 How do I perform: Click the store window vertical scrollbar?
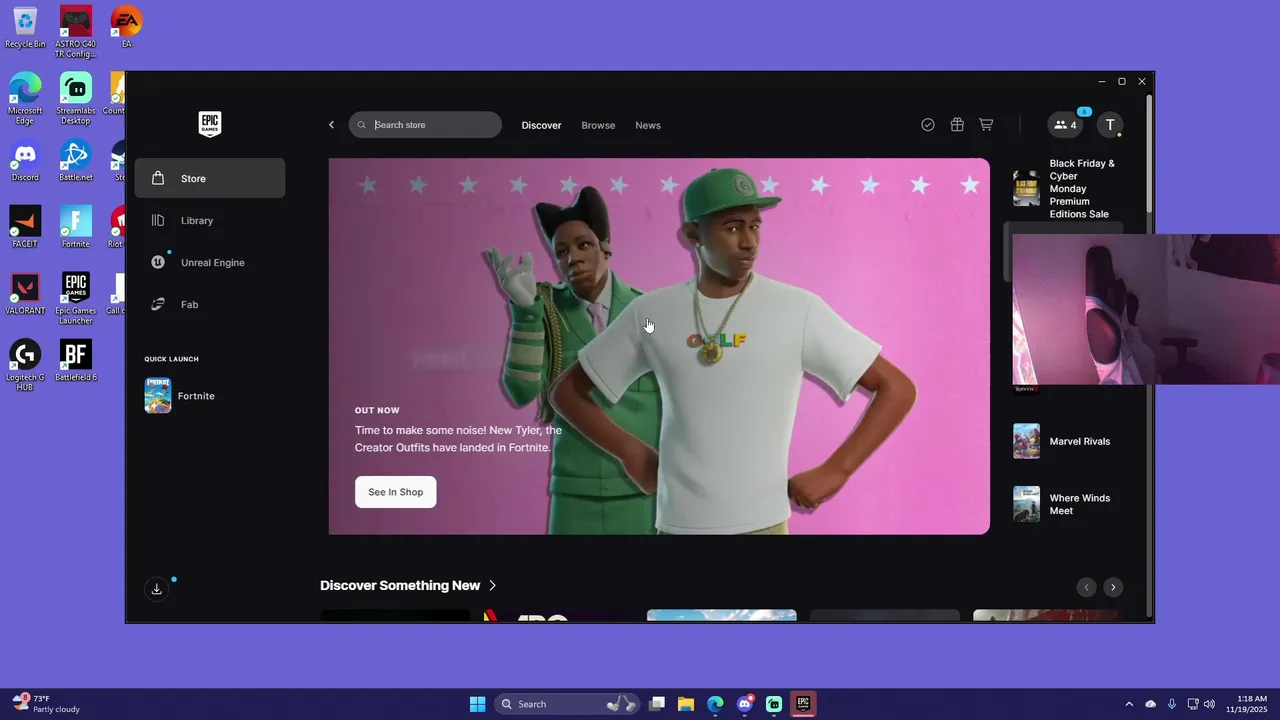[x=1150, y=154]
